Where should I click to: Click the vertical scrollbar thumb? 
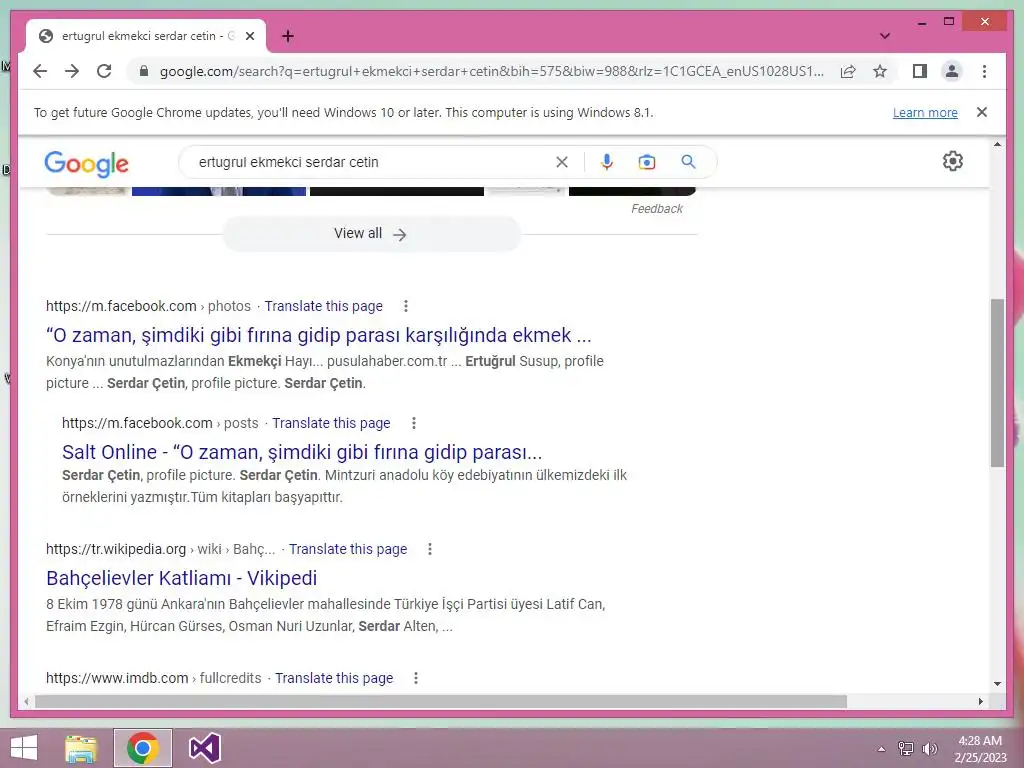997,383
